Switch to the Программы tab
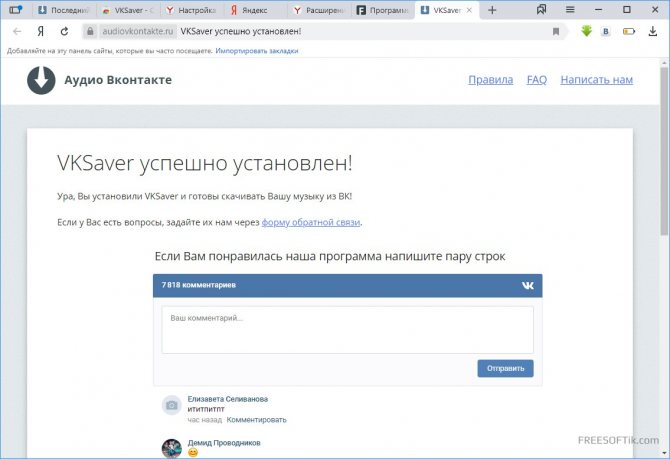Viewport: 670px width, 459px height. pyautogui.click(x=382, y=10)
